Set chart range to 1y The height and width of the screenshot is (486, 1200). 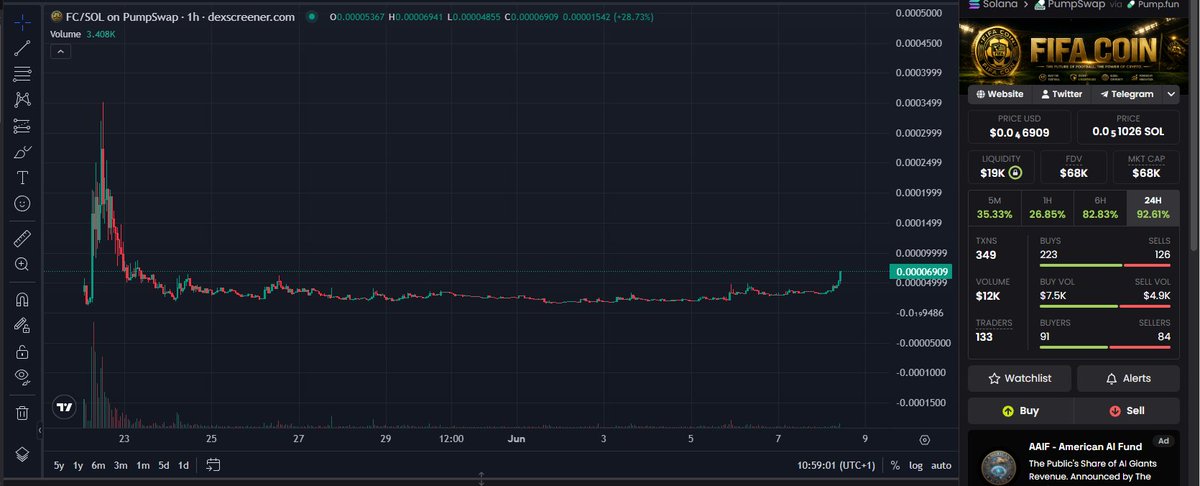(79, 465)
